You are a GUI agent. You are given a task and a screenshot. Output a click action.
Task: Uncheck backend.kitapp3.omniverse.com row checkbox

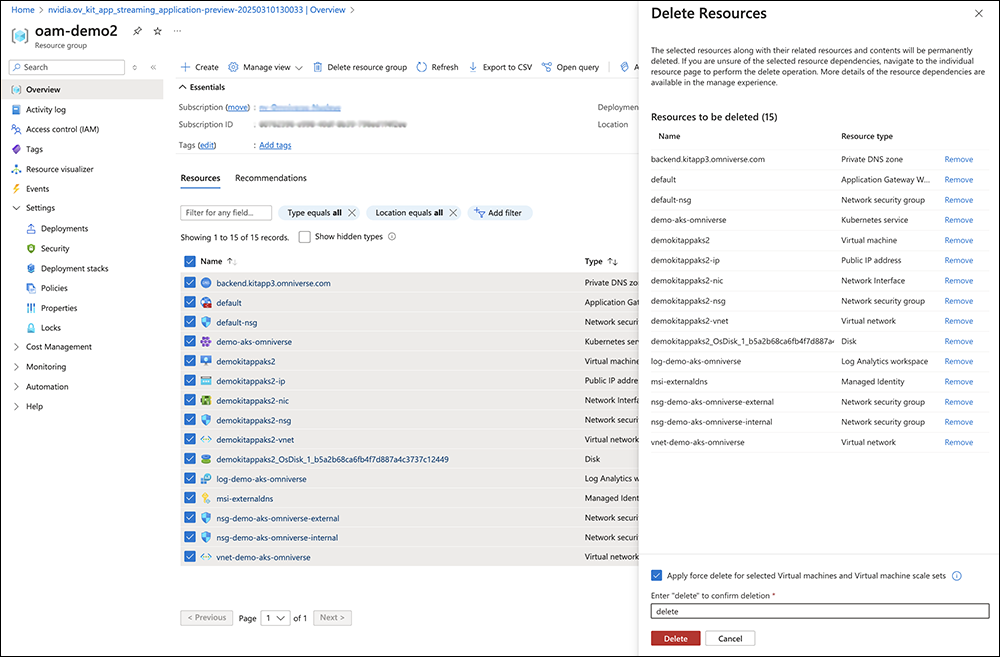pyautogui.click(x=189, y=283)
